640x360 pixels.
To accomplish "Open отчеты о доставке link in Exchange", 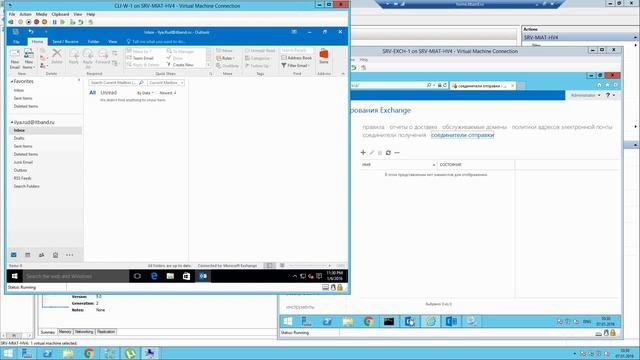I will click(413, 127).
